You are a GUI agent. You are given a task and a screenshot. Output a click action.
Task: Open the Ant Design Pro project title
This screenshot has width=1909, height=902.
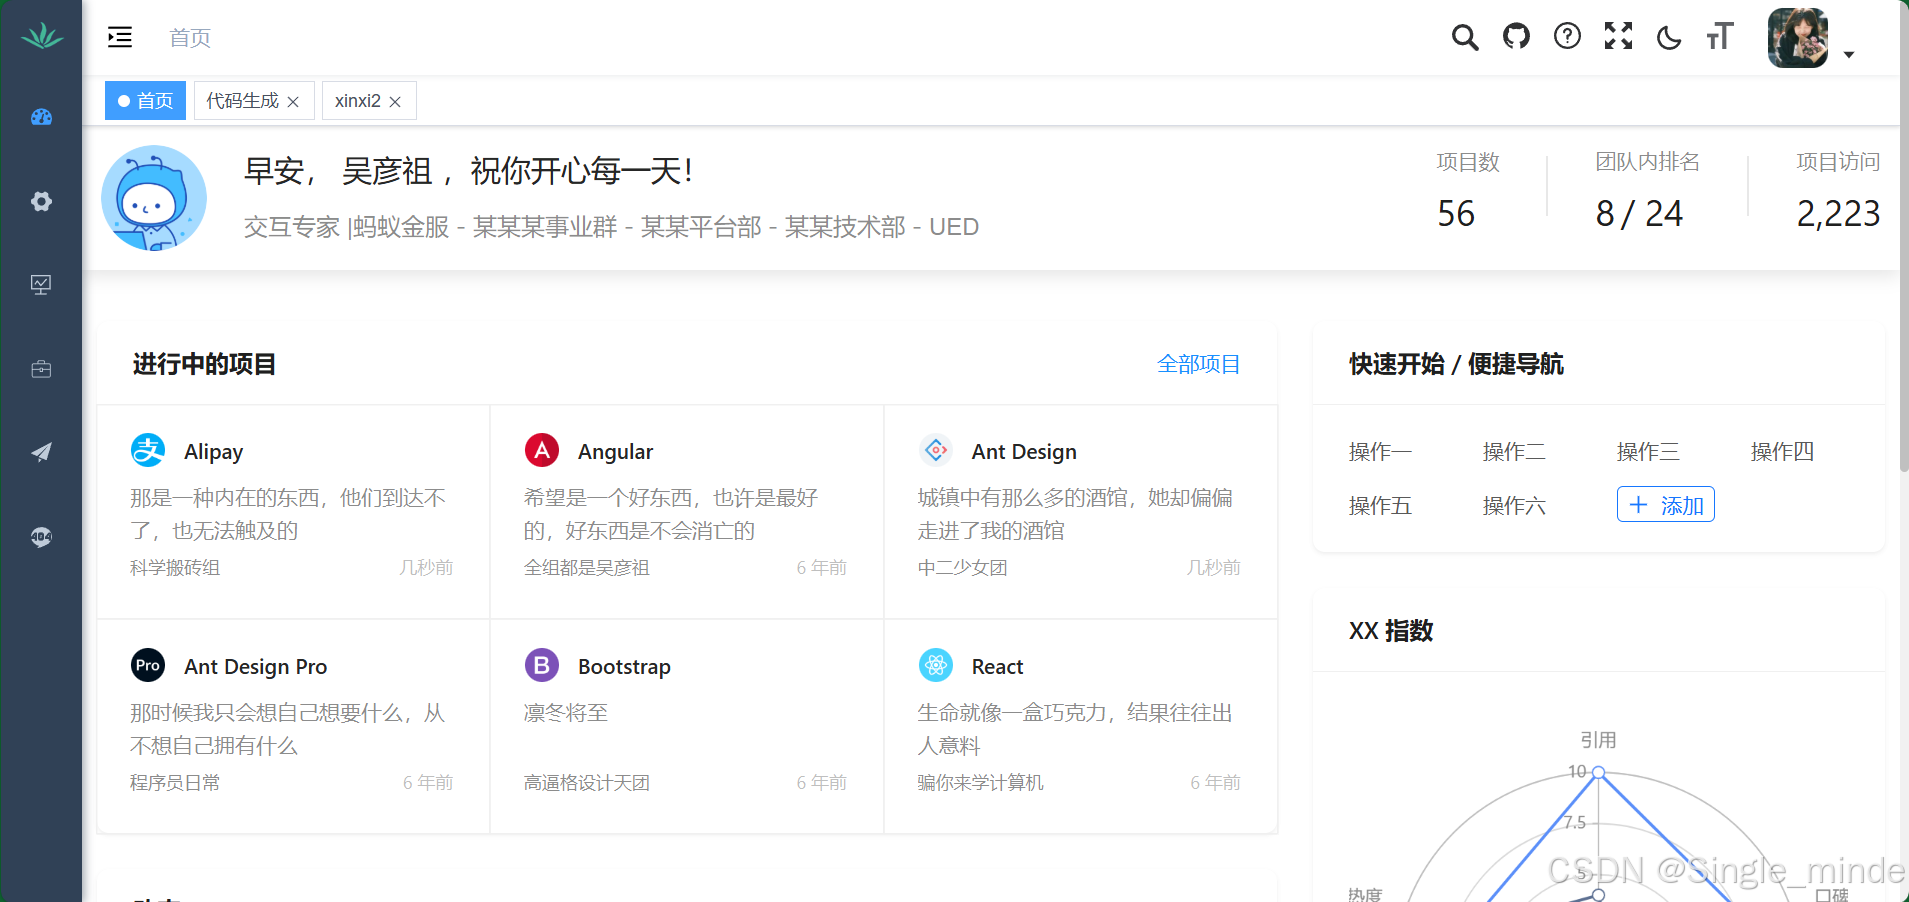[x=255, y=667]
